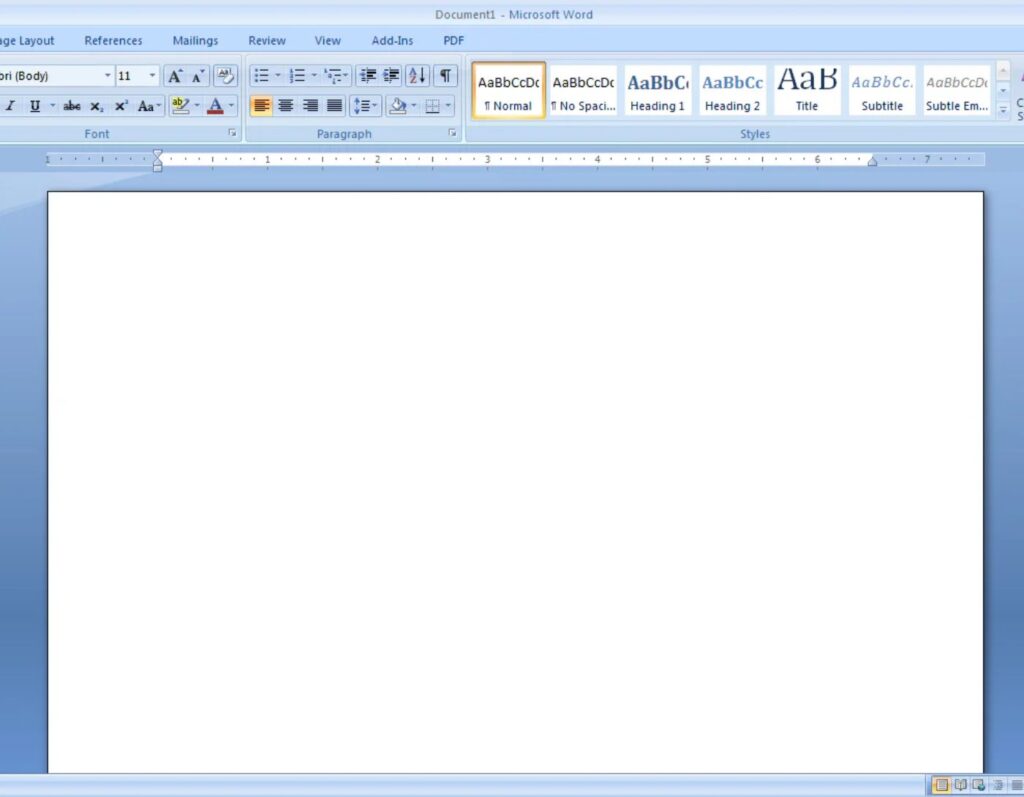Viewport: 1024px width, 797px height.
Task: Open the References tab
Action: (113, 41)
